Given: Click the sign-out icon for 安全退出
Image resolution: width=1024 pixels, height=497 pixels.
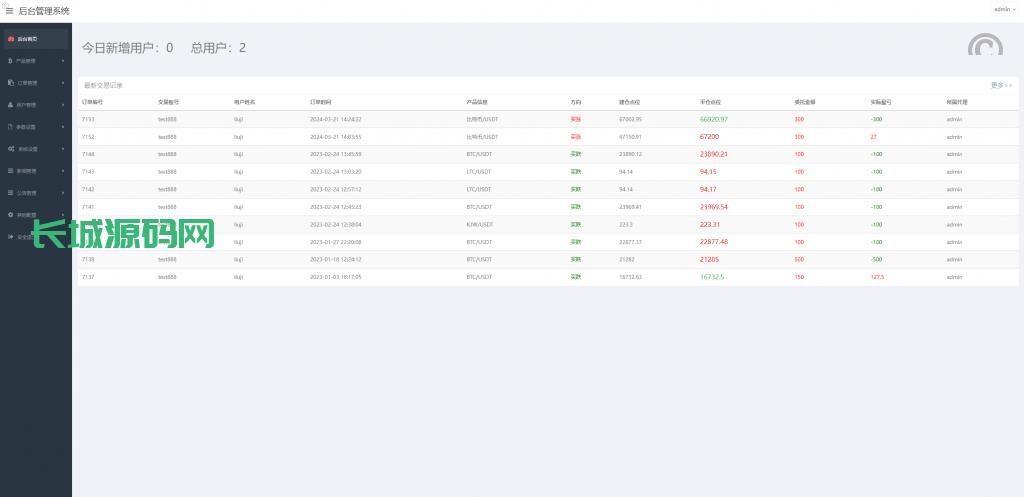Looking at the screenshot, I should 10,237.
